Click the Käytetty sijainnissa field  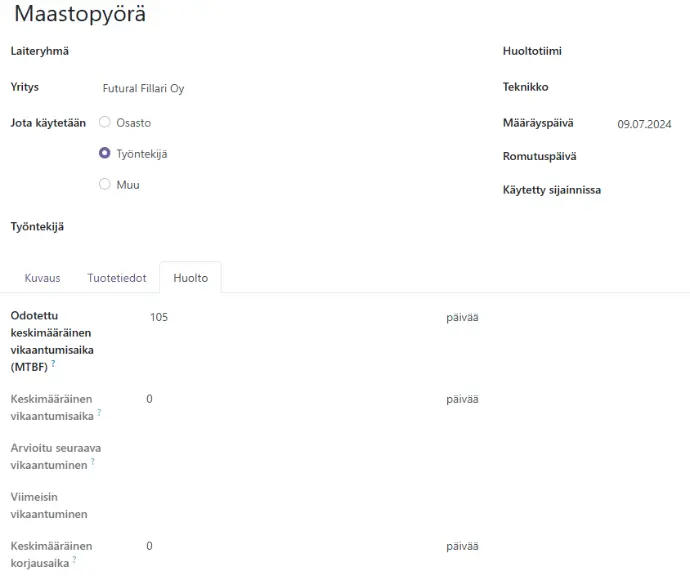648,190
